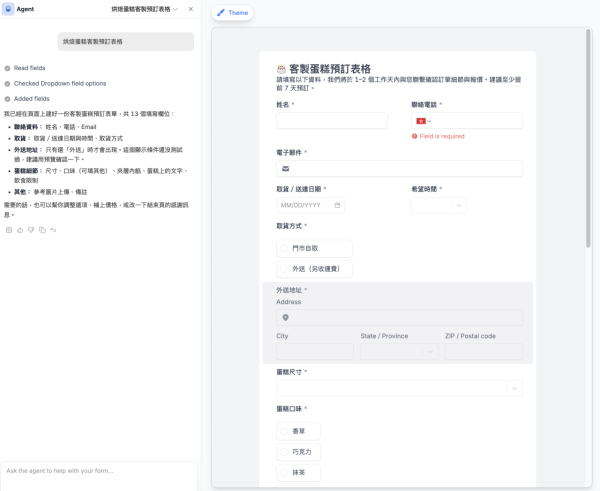Expand the Read fields step
600x491 pixels.
tap(29, 68)
